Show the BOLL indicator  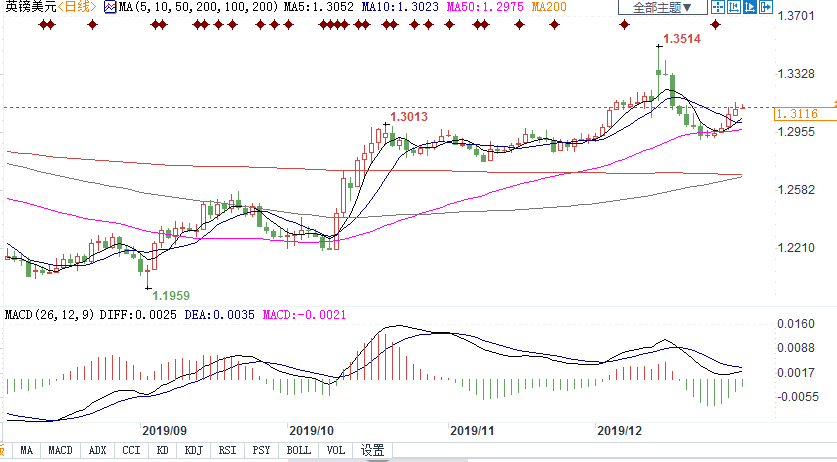pyautogui.click(x=298, y=450)
